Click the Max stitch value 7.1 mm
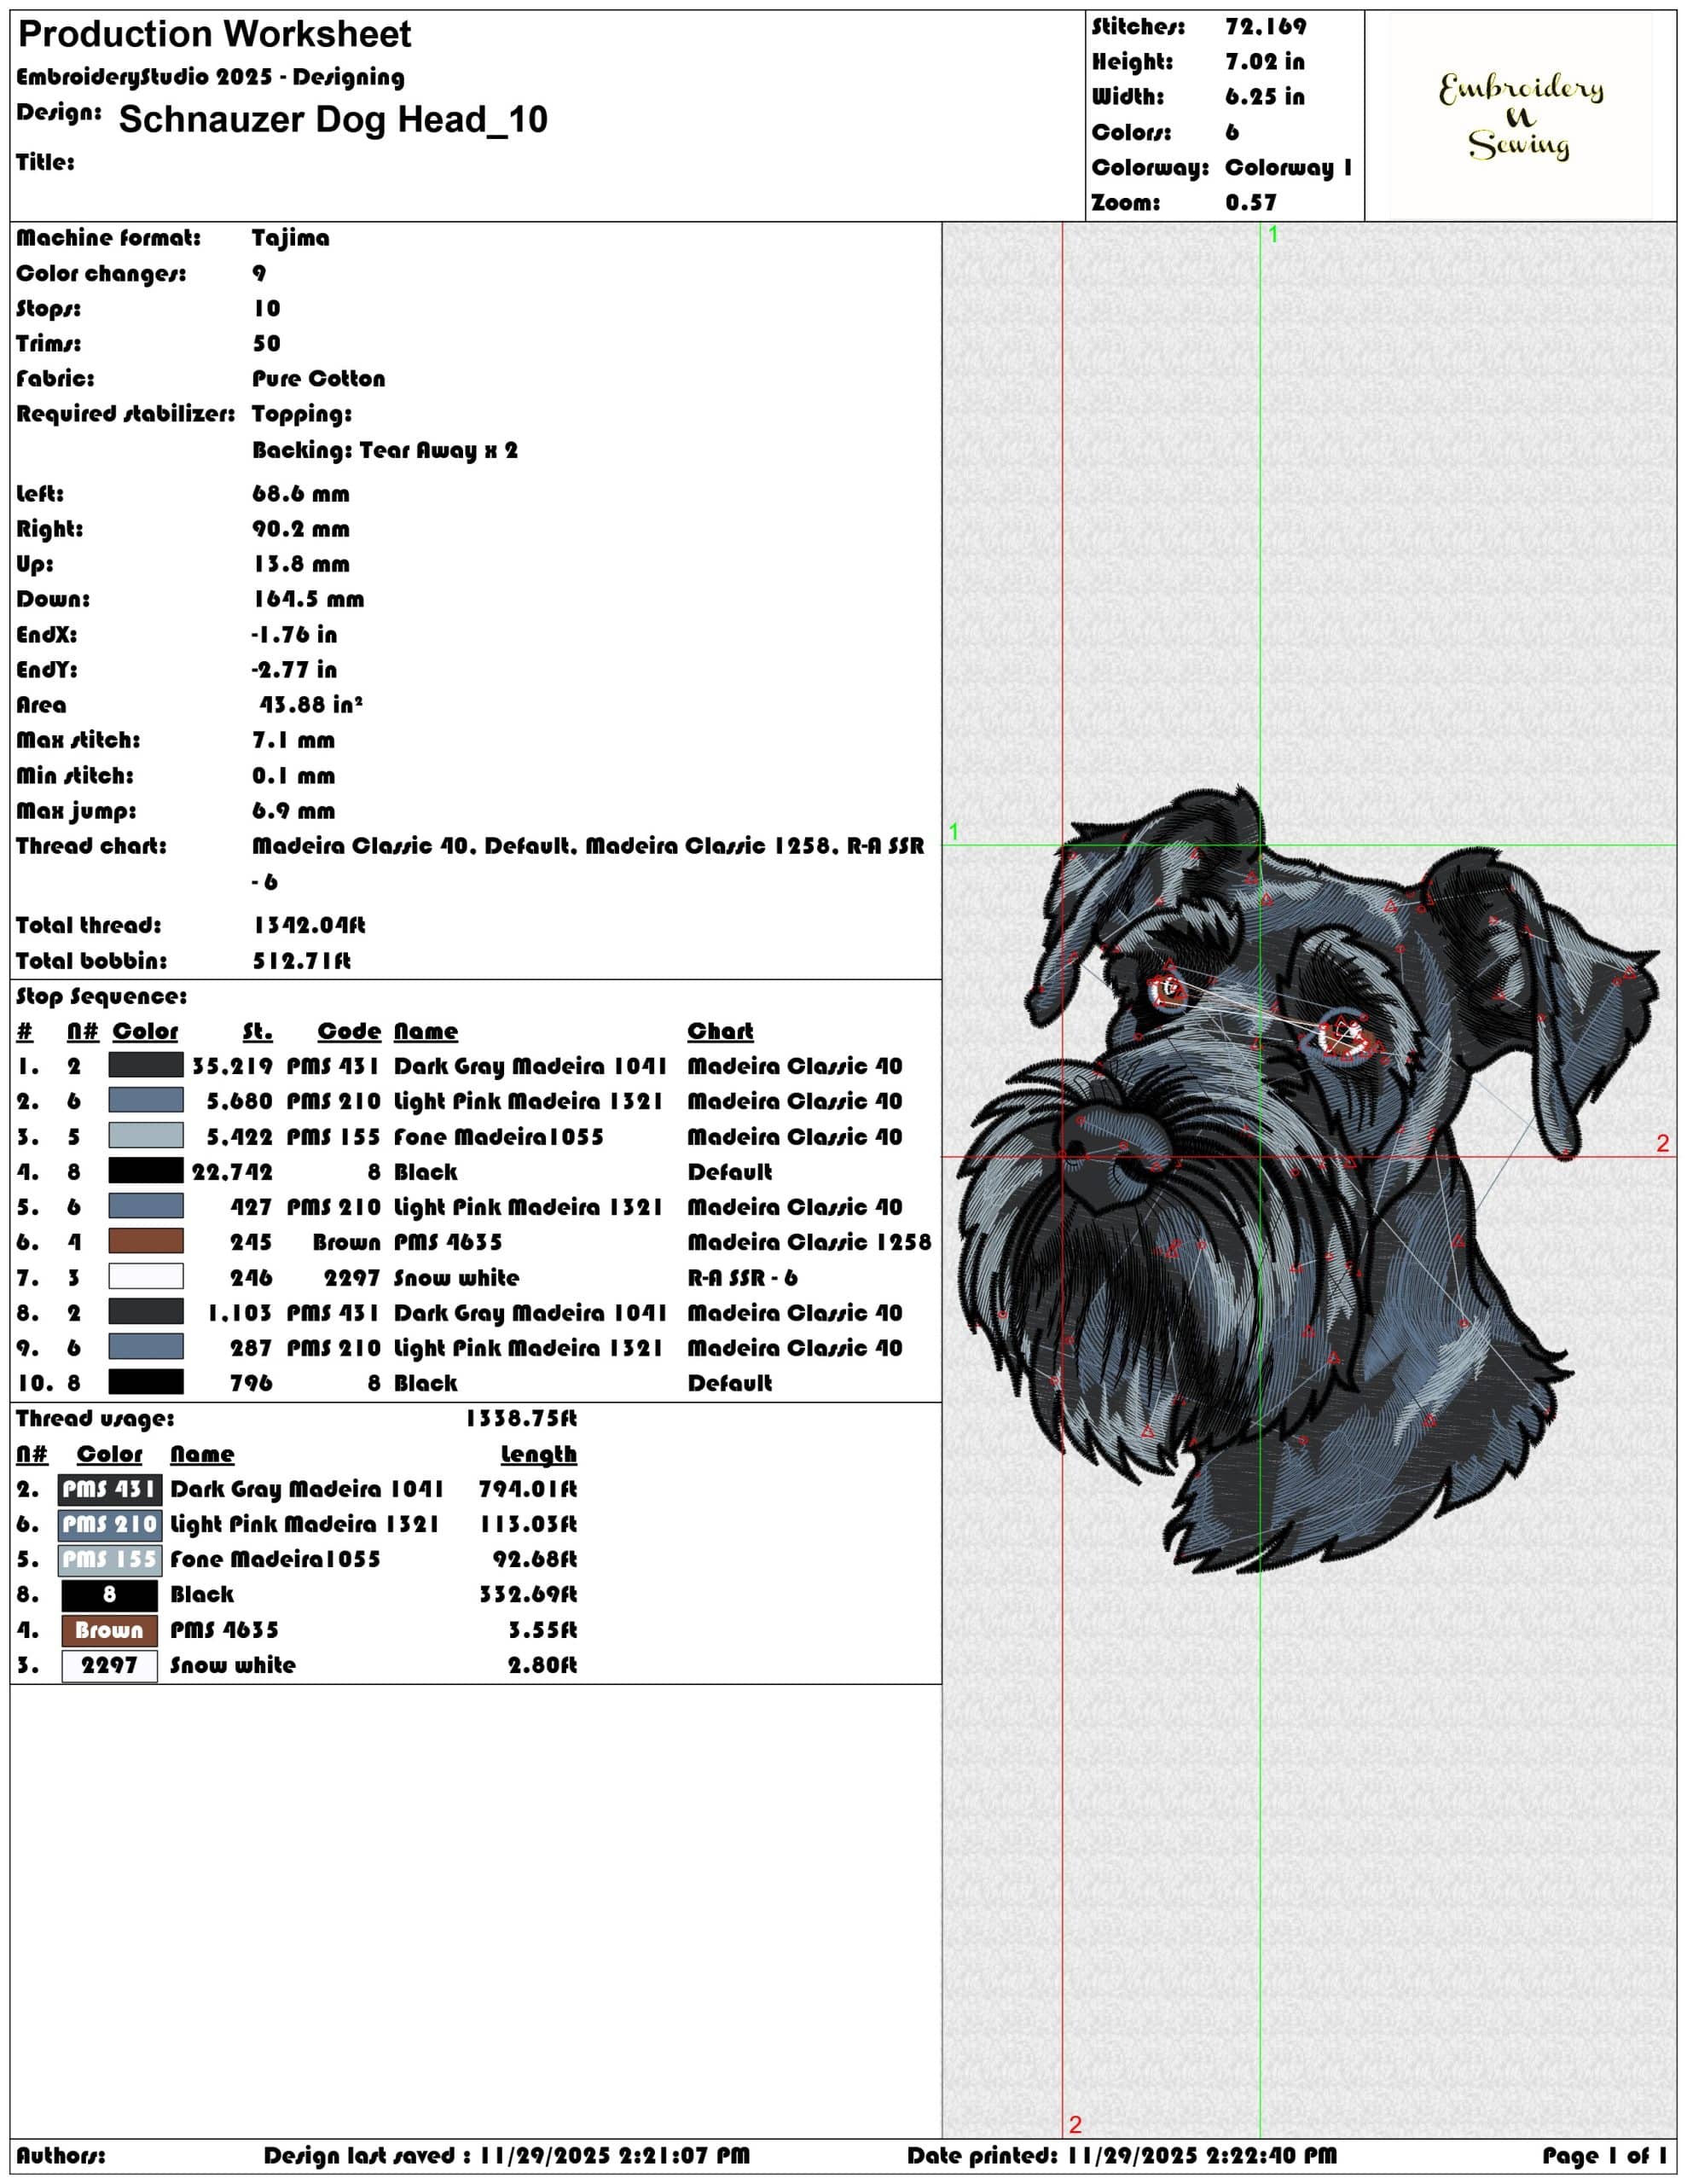The height and width of the screenshot is (2184, 1687). click(x=293, y=741)
